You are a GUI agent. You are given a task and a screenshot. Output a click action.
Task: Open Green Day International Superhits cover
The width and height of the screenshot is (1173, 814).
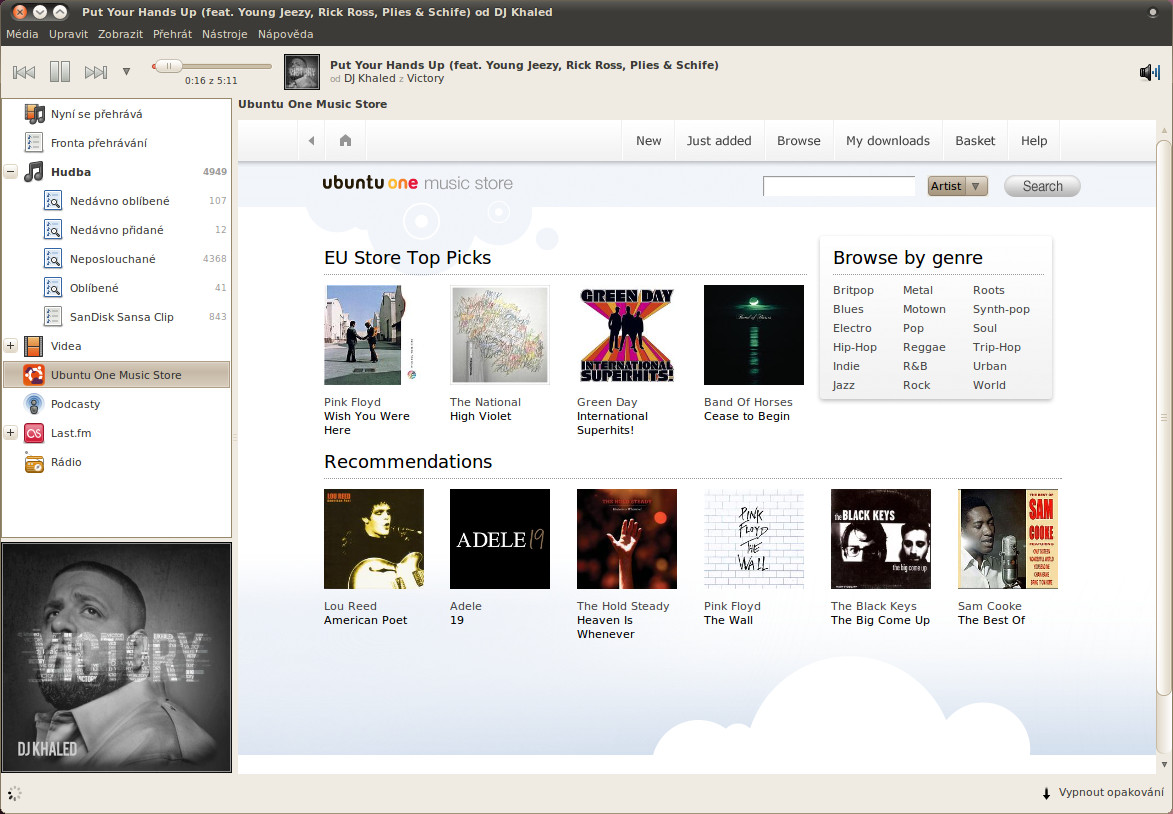coord(627,335)
